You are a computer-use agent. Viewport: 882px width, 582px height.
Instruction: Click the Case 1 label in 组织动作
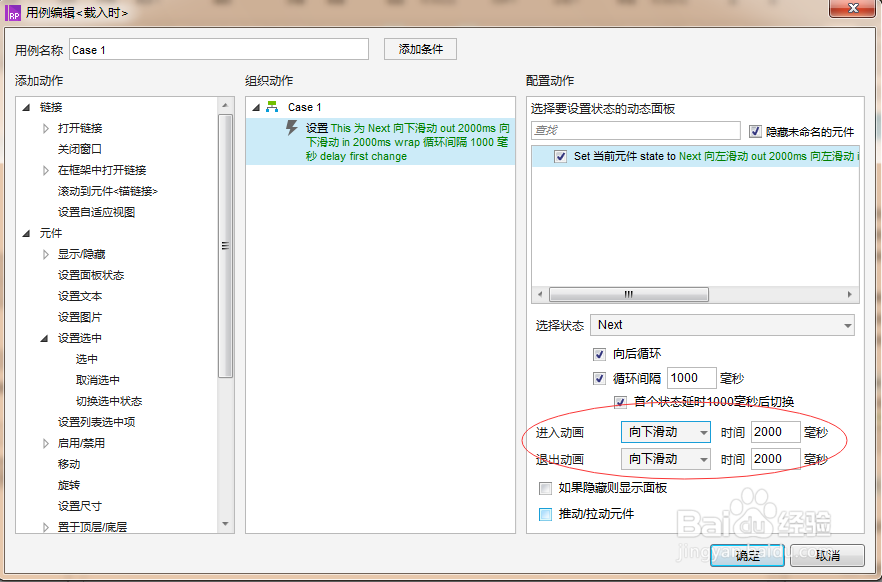point(304,107)
